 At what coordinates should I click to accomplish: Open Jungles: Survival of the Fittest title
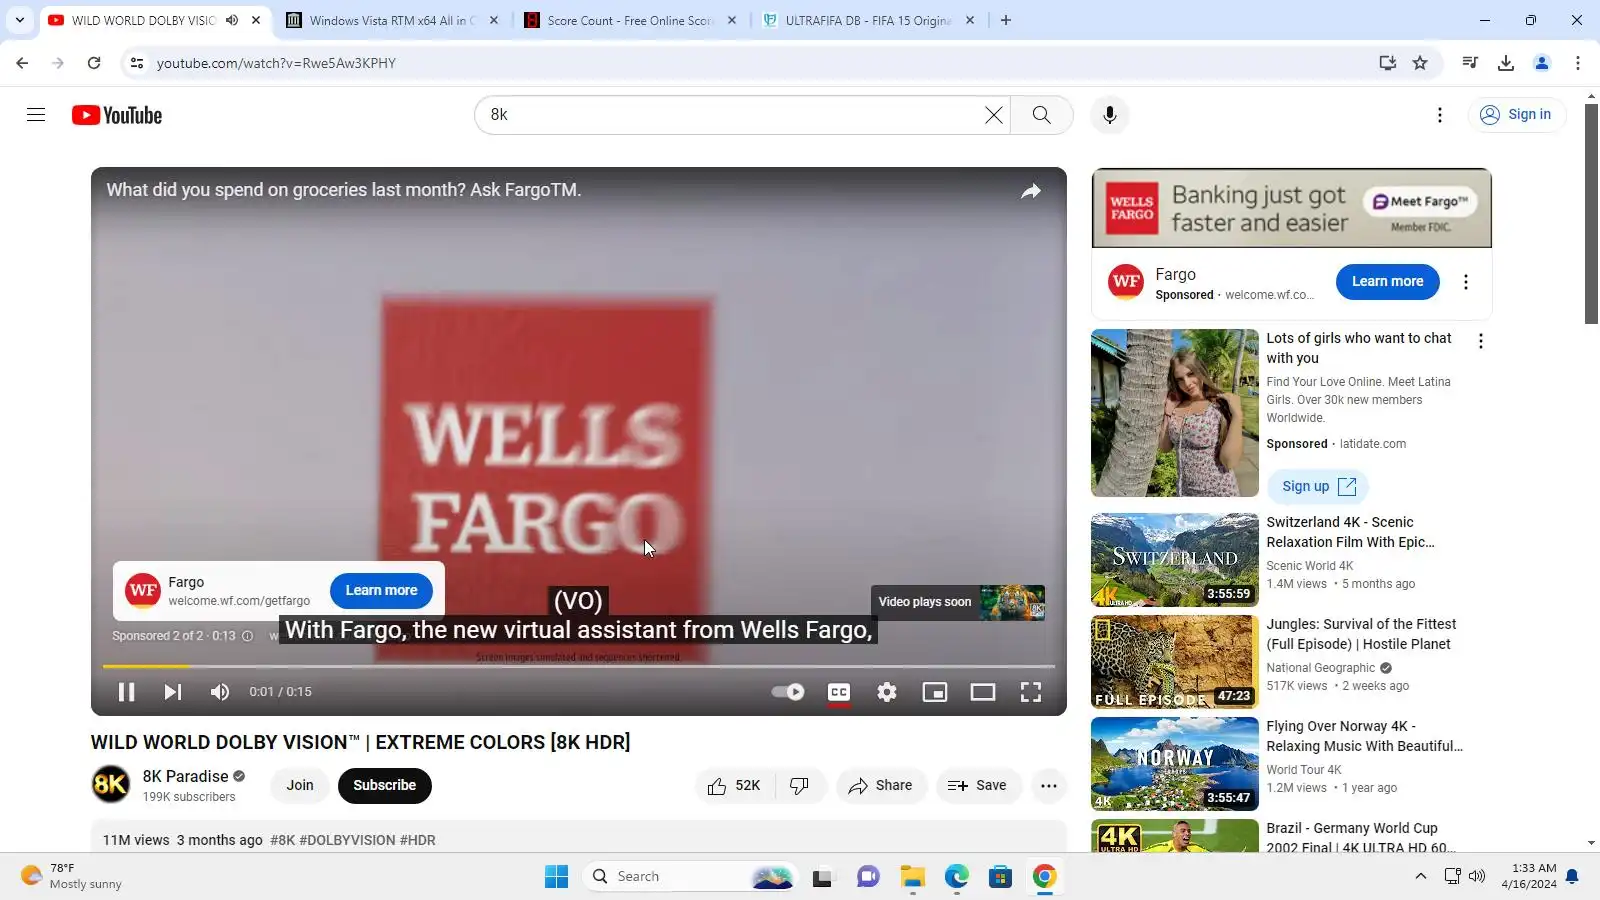point(1361,634)
